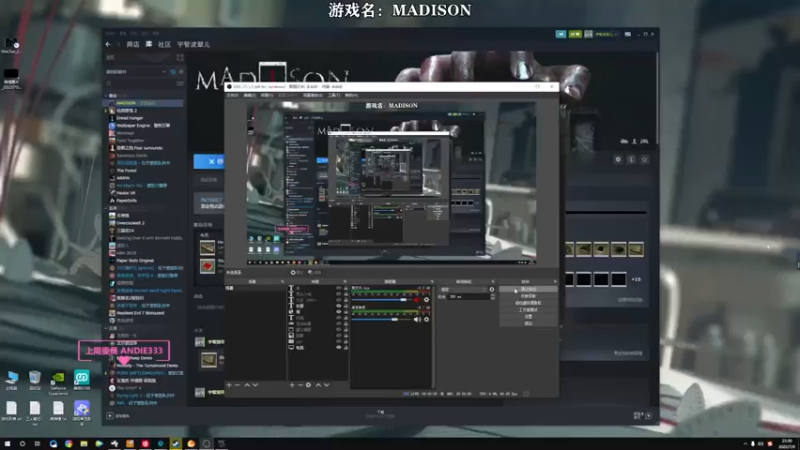Open desktop audio settings gear in OBS mixer
The width and height of the screenshot is (800, 450).
click(x=427, y=319)
